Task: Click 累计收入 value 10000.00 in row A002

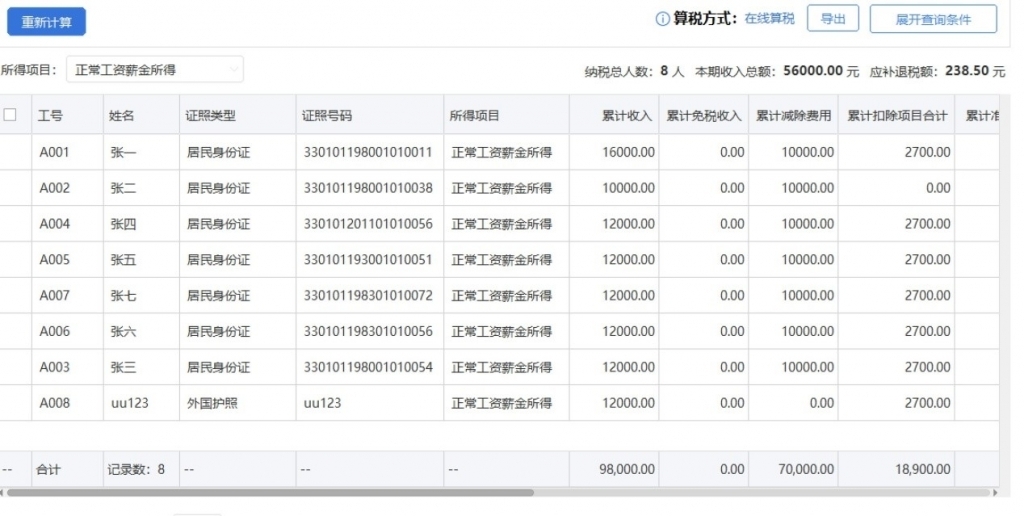Action: pyautogui.click(x=628, y=188)
